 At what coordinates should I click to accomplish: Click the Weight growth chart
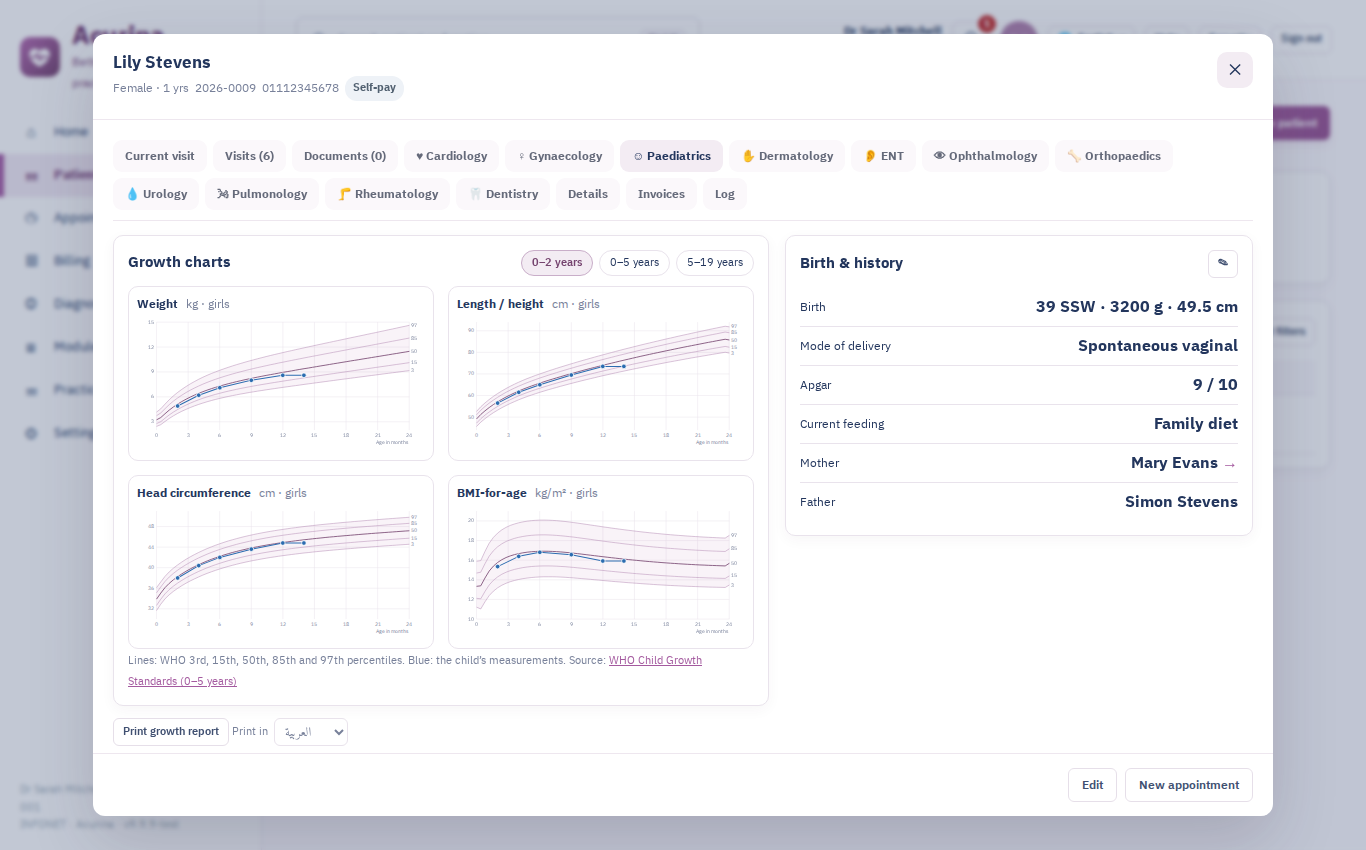point(281,373)
